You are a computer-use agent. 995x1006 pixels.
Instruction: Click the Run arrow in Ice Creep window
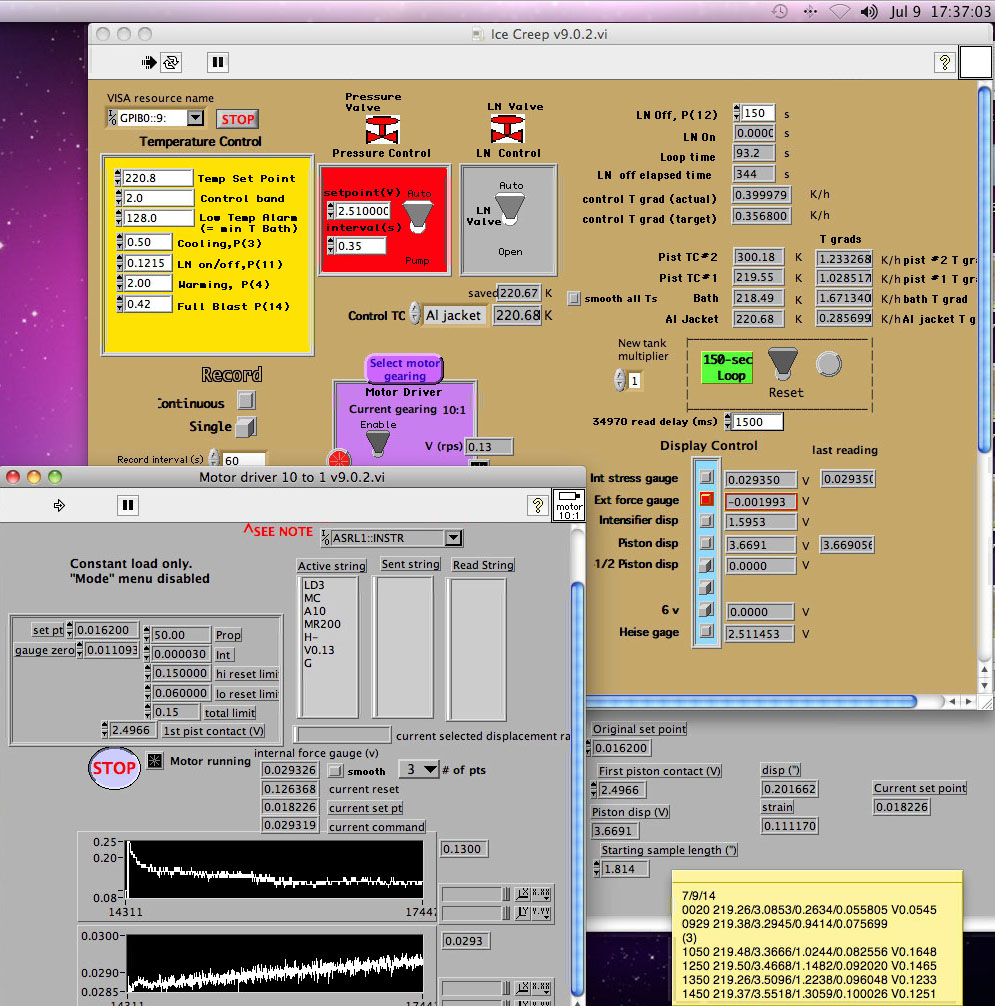(150, 62)
